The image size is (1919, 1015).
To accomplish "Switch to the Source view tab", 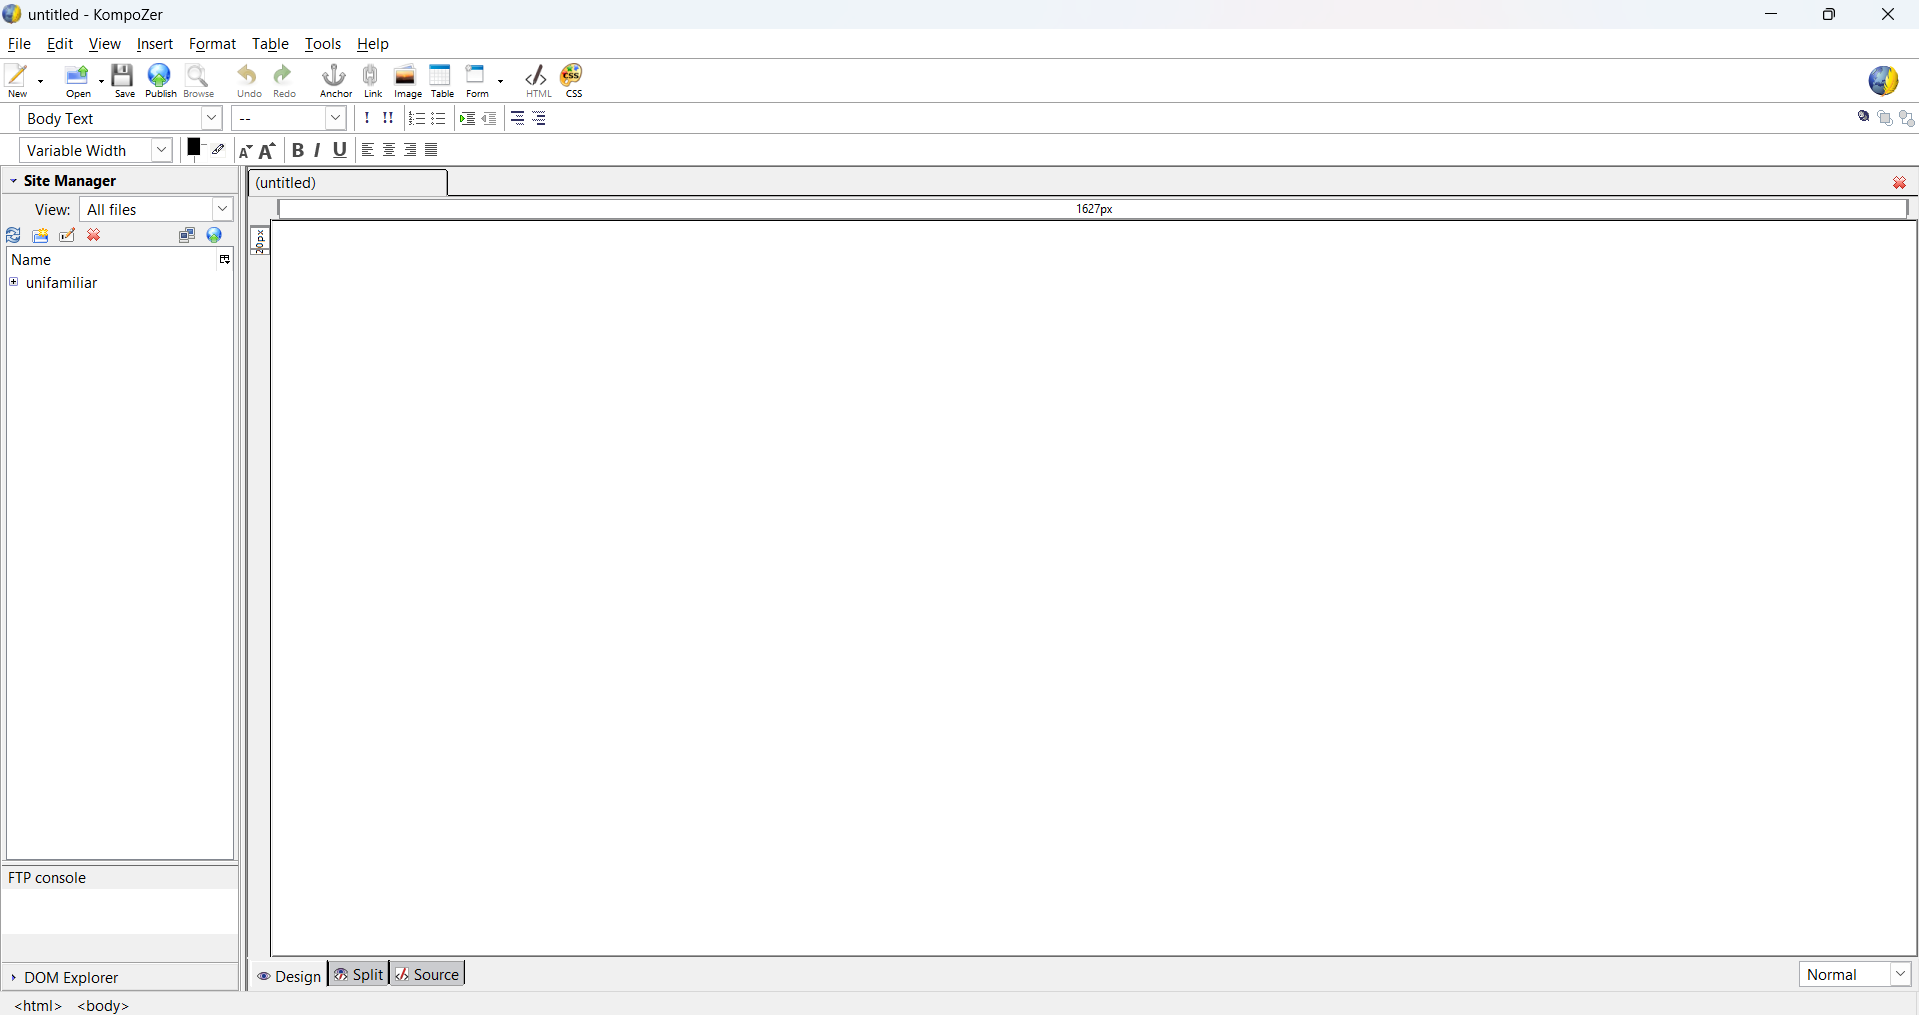I will [428, 975].
